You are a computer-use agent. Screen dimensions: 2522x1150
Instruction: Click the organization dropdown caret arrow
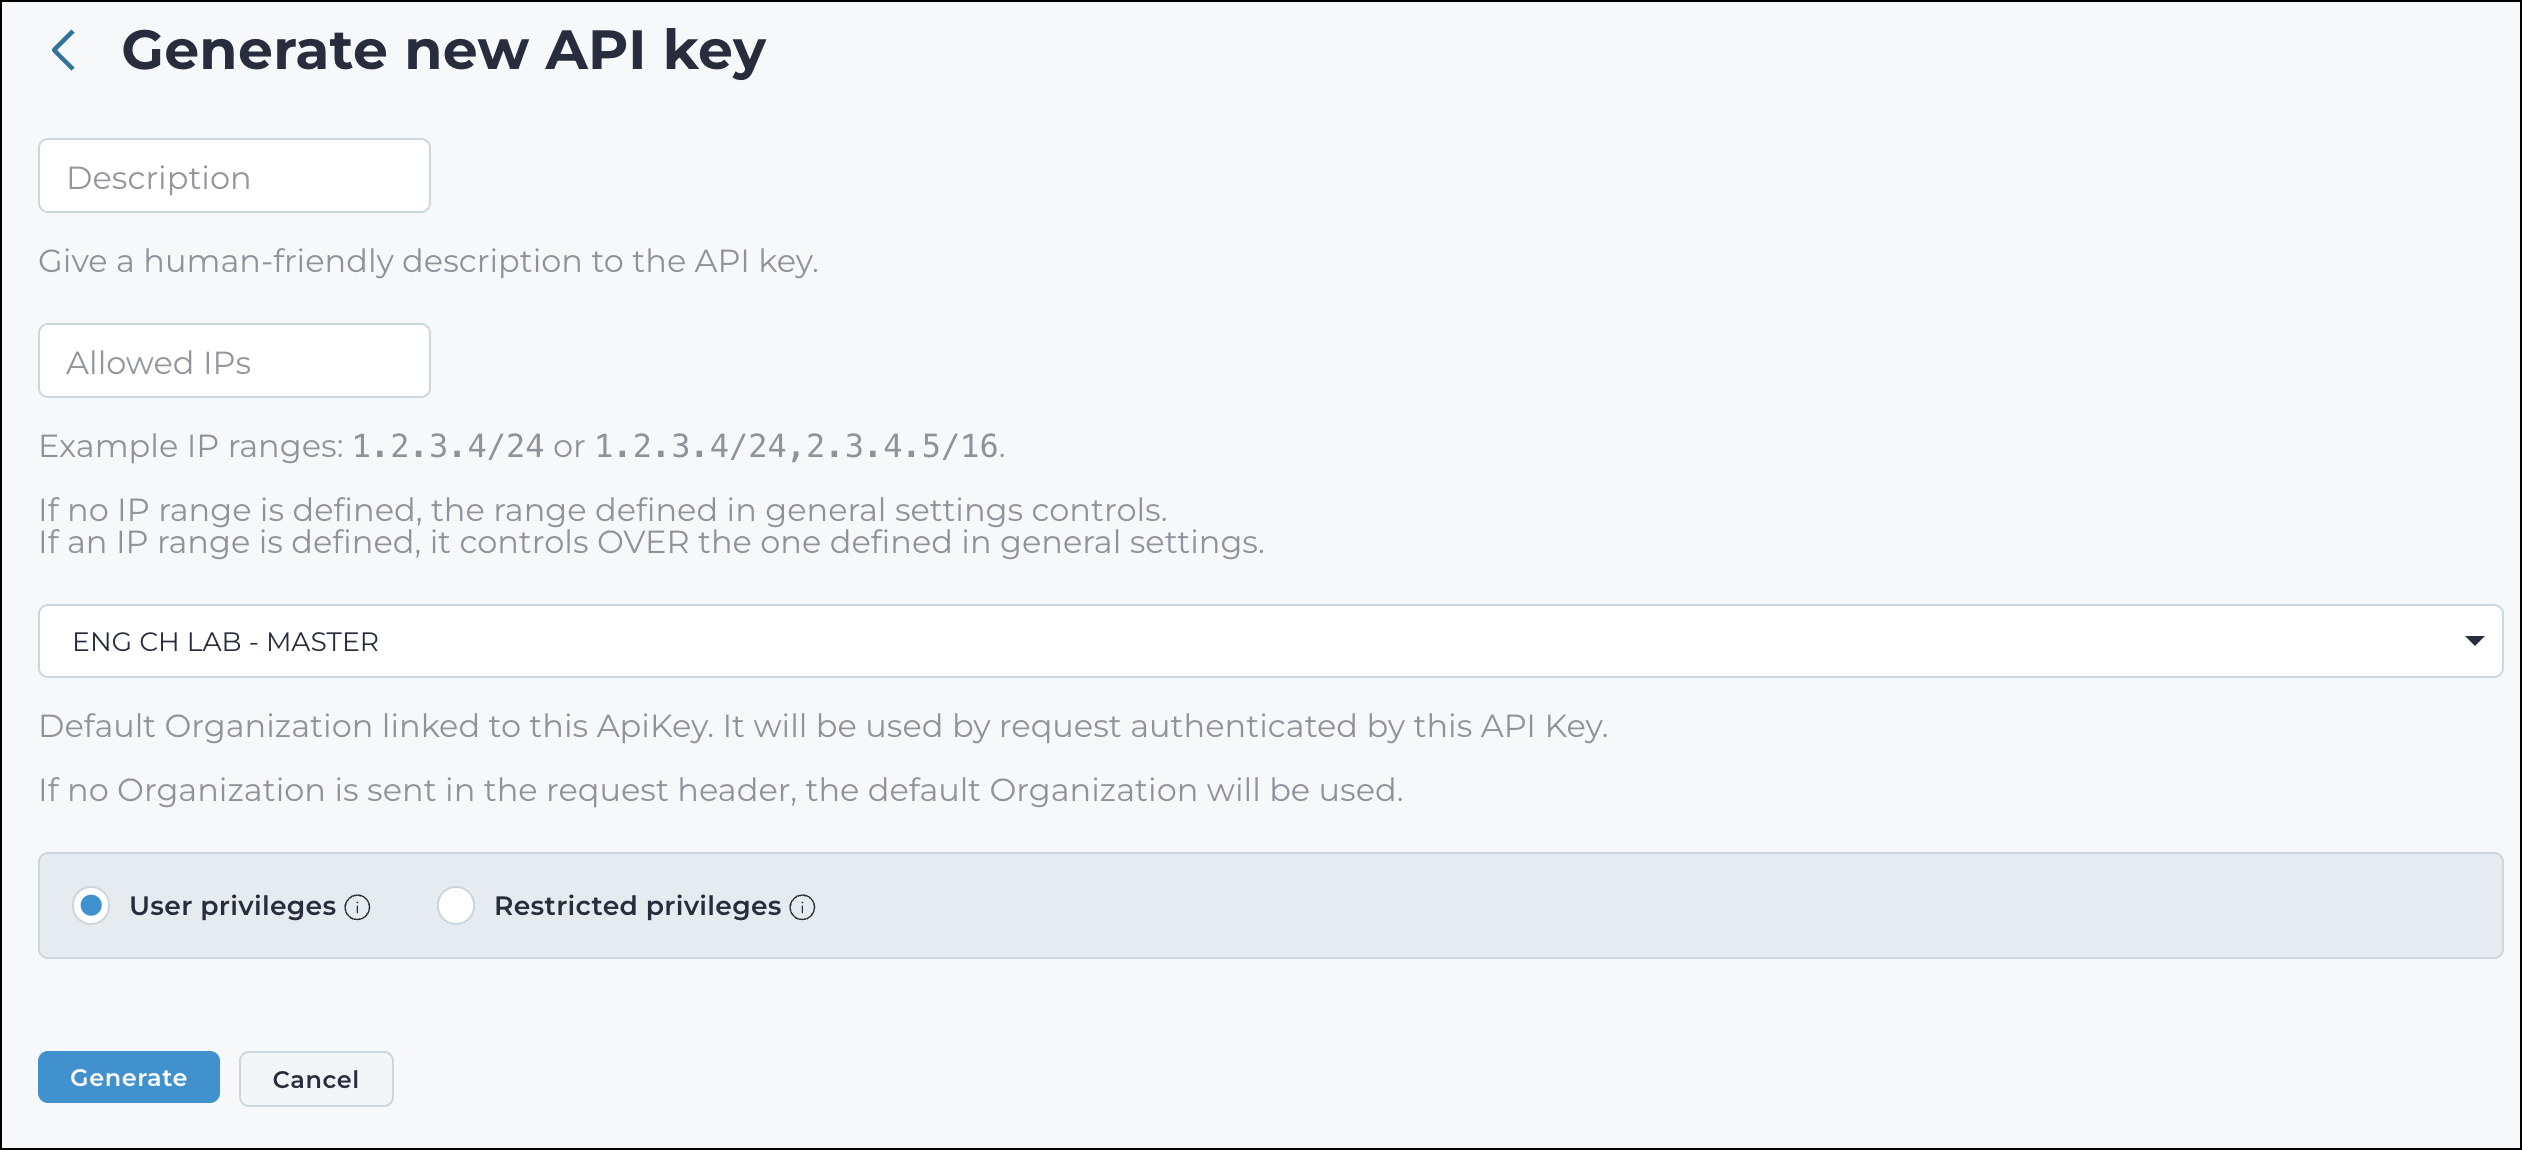[2475, 641]
